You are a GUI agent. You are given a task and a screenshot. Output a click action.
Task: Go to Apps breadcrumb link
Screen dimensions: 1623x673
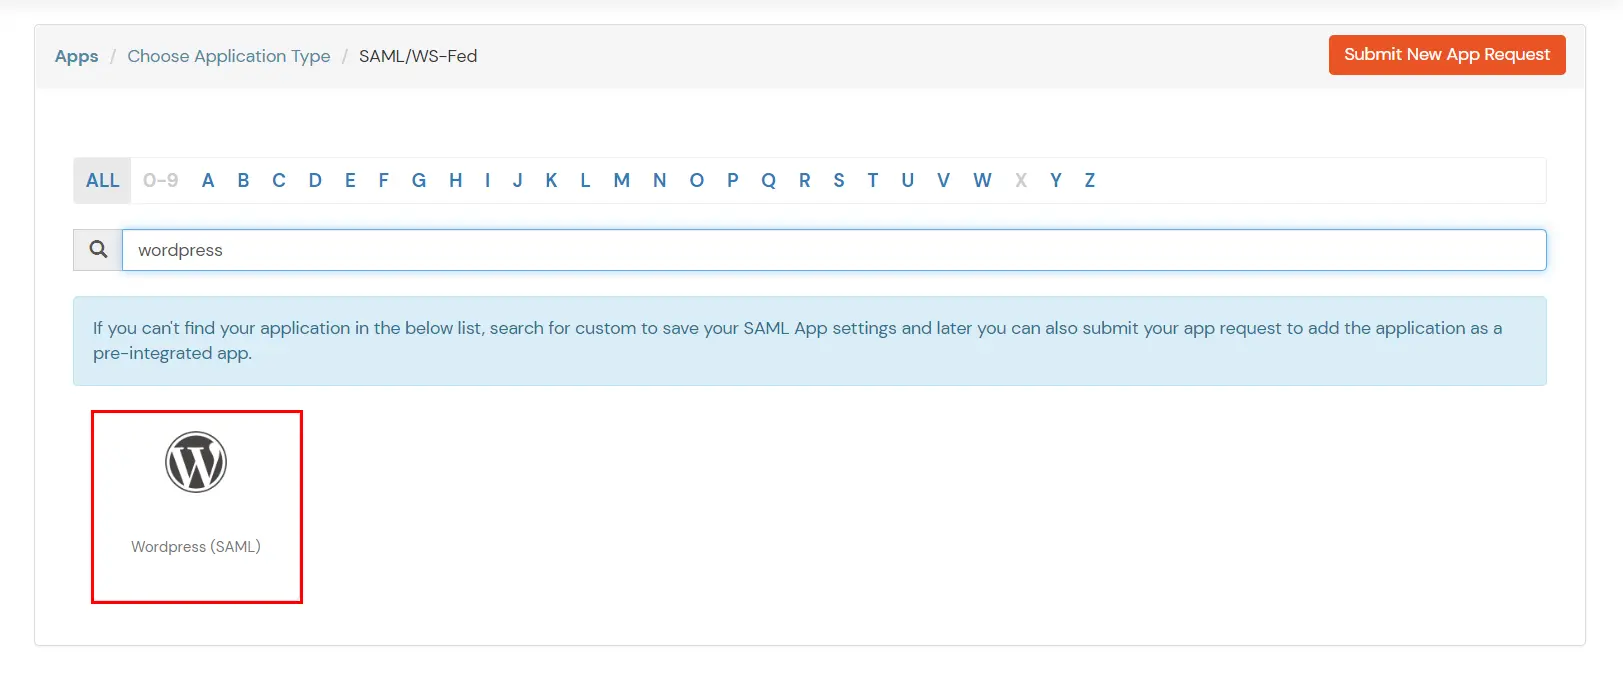[x=77, y=56]
